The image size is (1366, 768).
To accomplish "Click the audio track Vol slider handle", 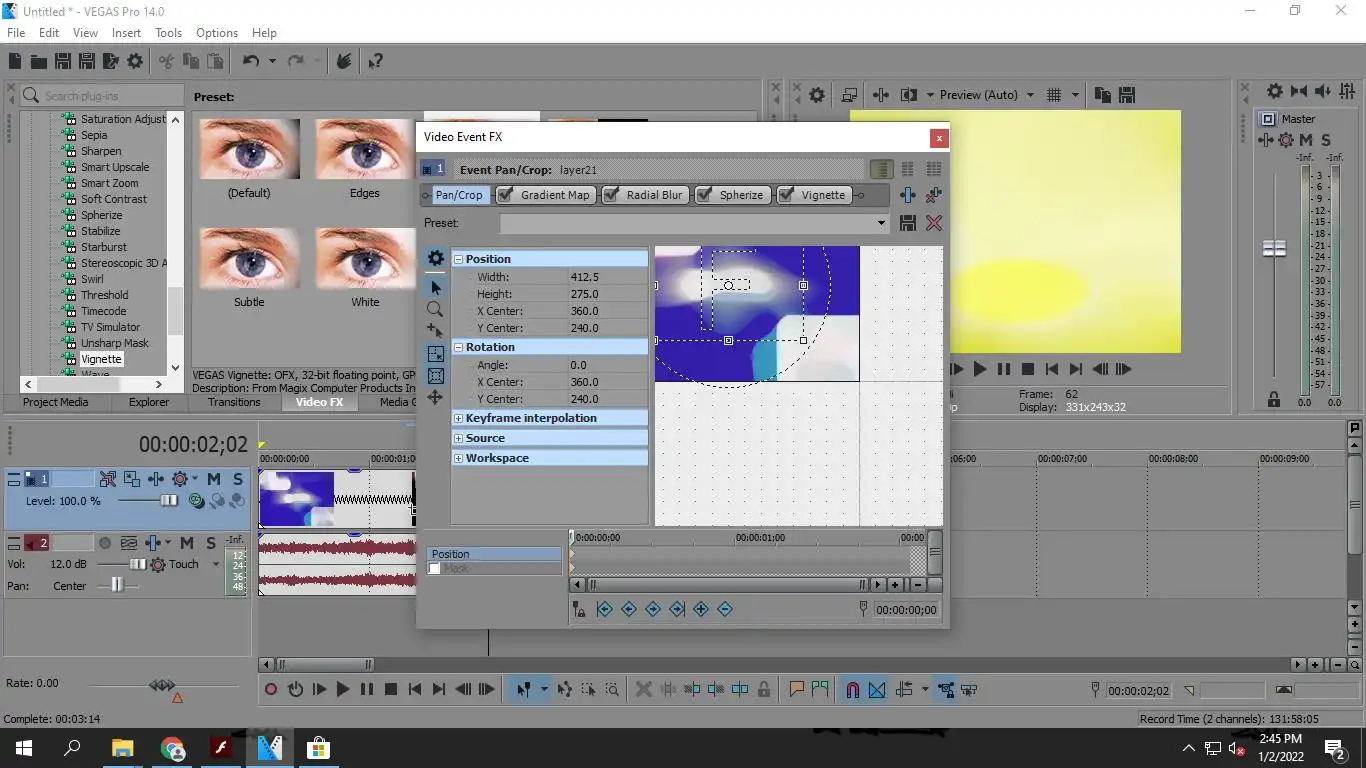I will (x=138, y=564).
